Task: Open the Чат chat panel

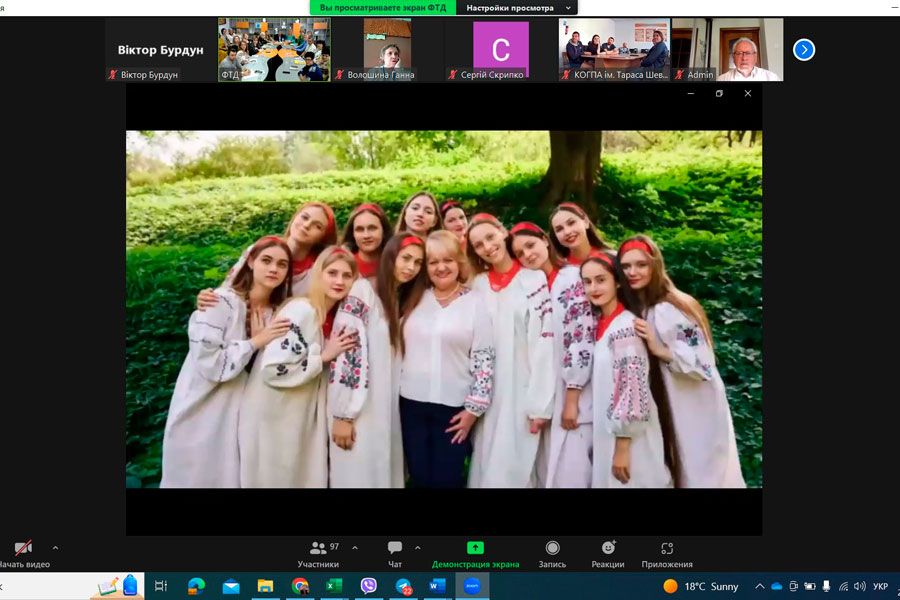Action: [x=395, y=549]
